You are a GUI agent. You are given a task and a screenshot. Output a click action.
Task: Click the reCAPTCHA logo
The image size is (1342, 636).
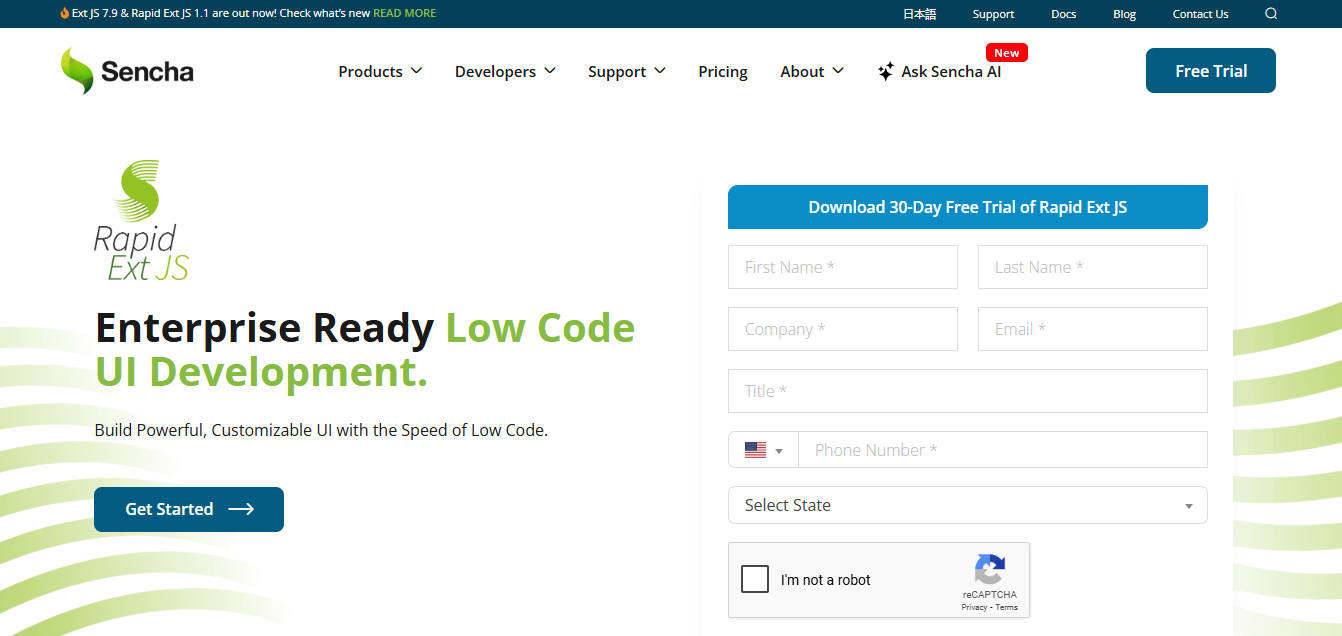point(989,570)
